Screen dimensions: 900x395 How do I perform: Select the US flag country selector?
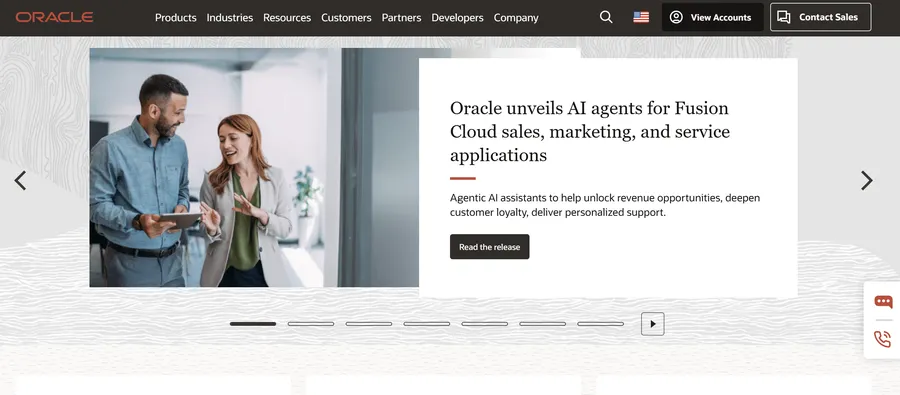pyautogui.click(x=641, y=17)
